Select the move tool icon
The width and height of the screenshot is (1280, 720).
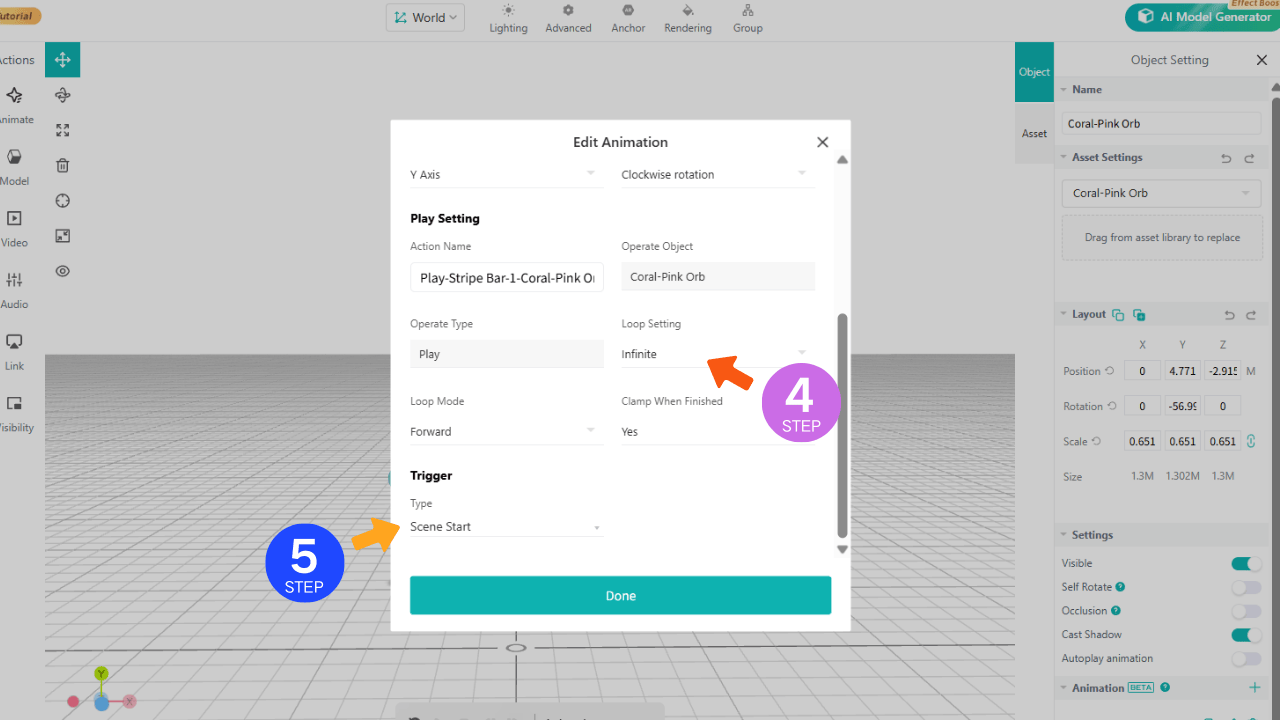[62, 60]
